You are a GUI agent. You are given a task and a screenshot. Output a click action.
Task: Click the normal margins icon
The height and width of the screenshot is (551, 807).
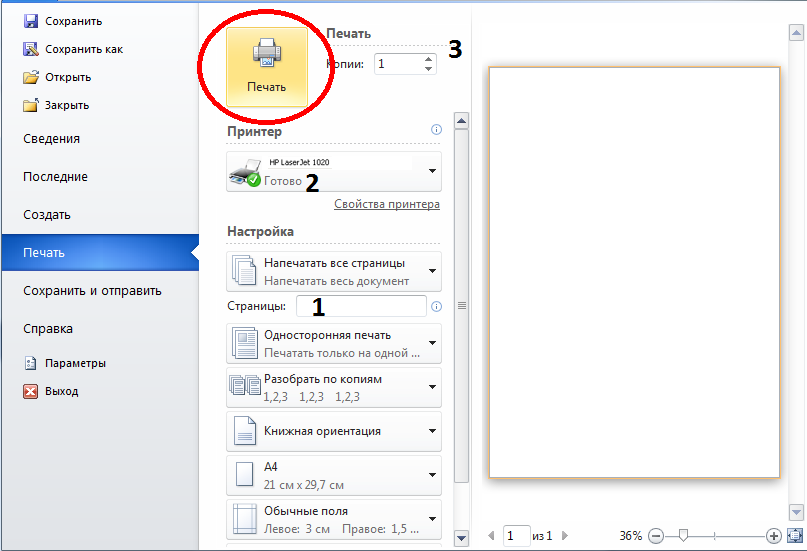pos(244,519)
